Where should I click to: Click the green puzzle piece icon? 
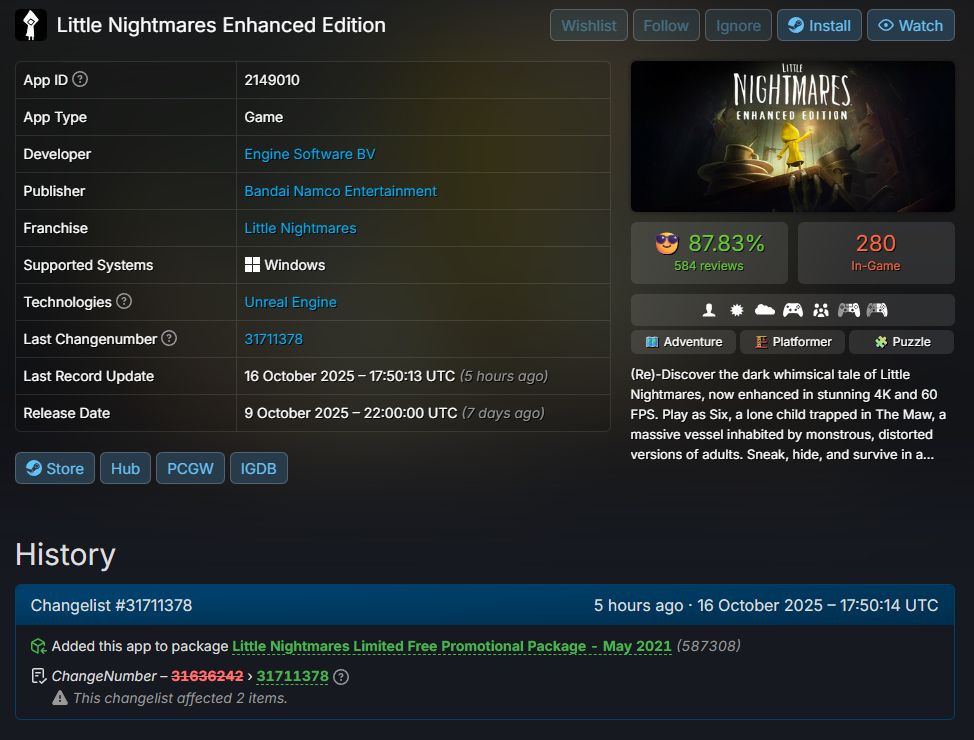point(881,342)
